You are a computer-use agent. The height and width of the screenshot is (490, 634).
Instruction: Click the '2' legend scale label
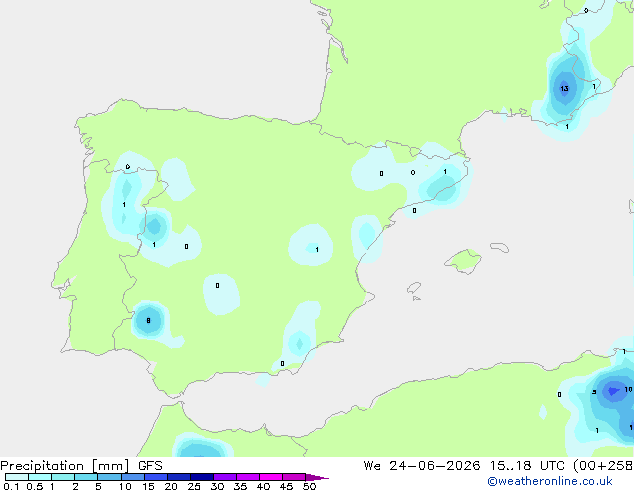[75, 486]
